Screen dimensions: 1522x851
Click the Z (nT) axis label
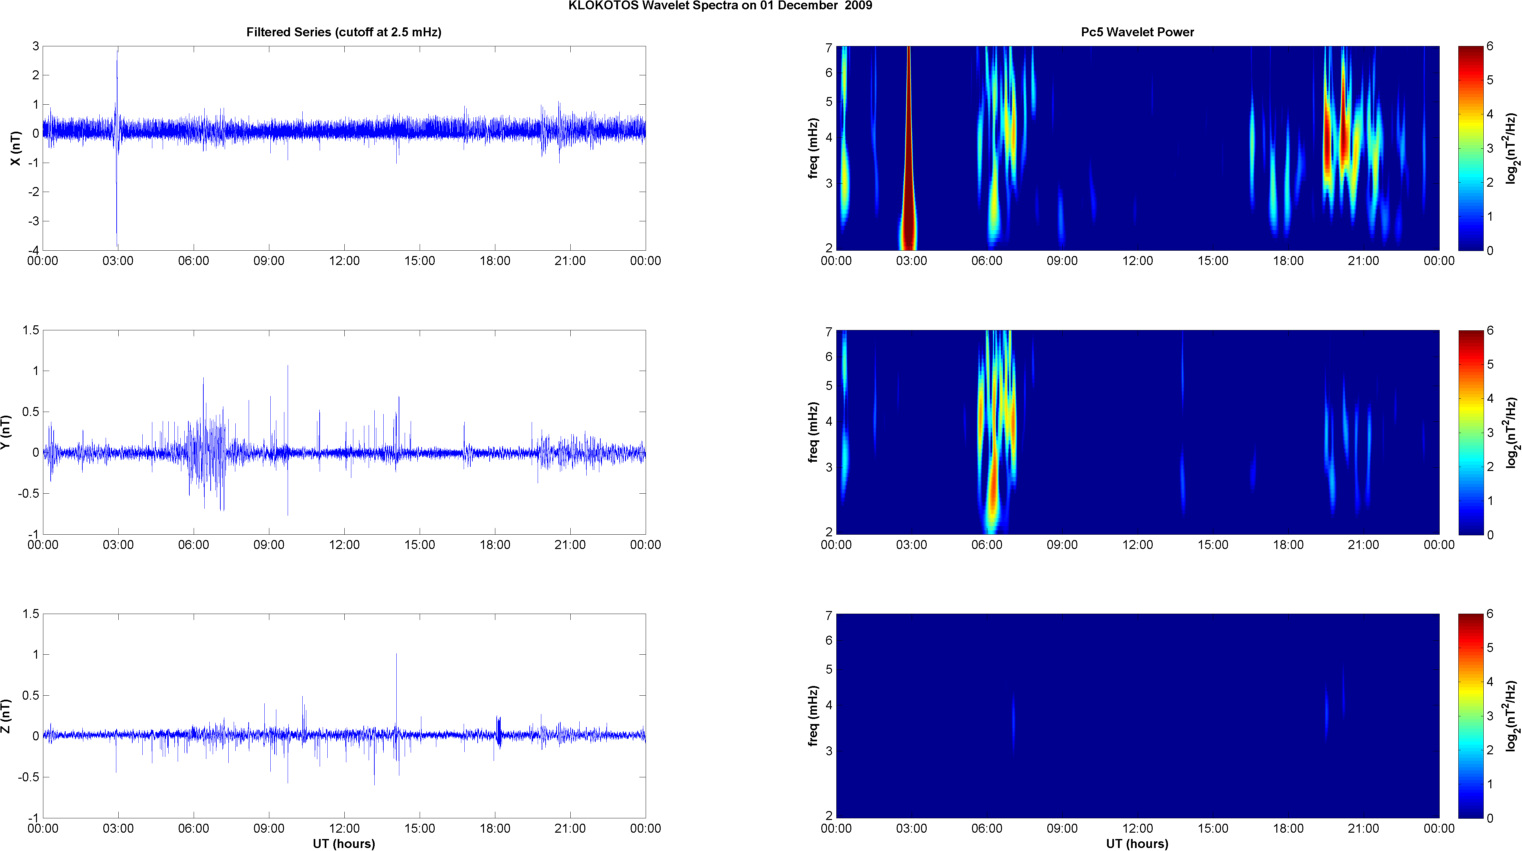point(6,716)
